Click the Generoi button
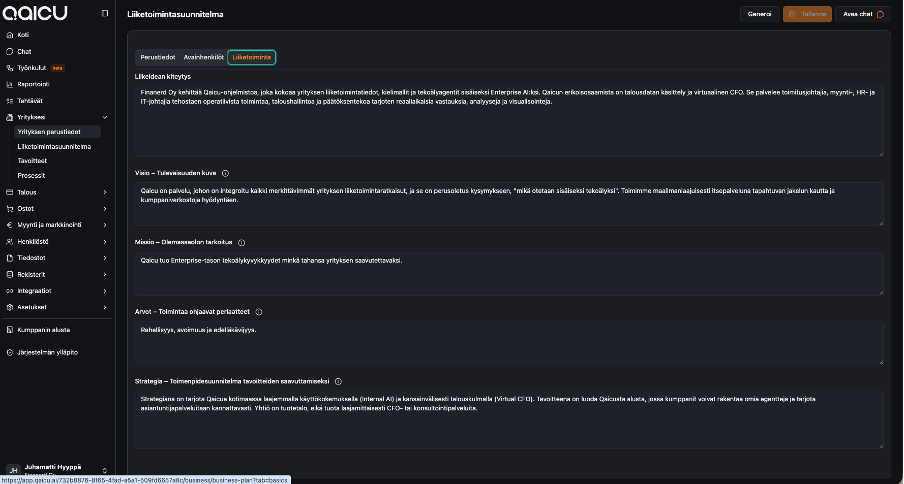Viewport: 904px width, 484px height. [x=758, y=14]
